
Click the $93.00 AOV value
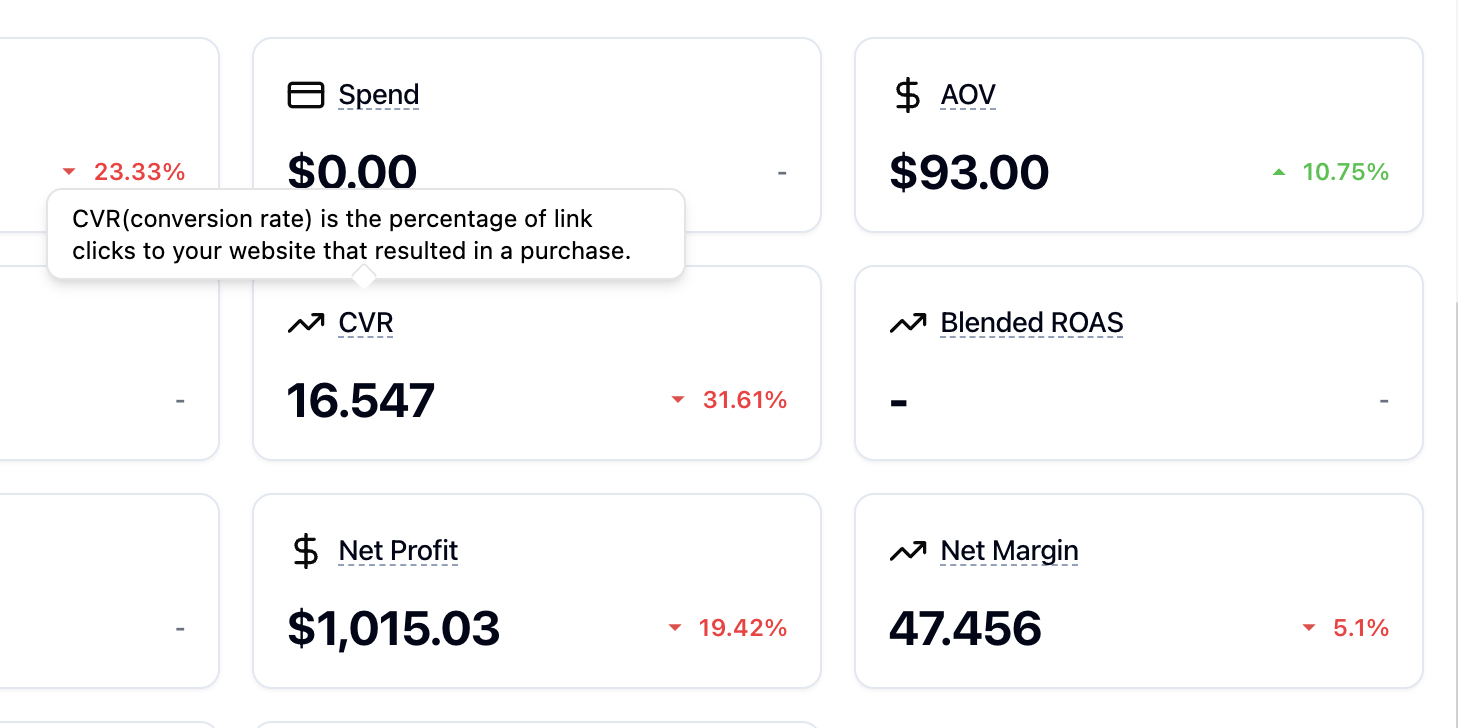pos(969,172)
